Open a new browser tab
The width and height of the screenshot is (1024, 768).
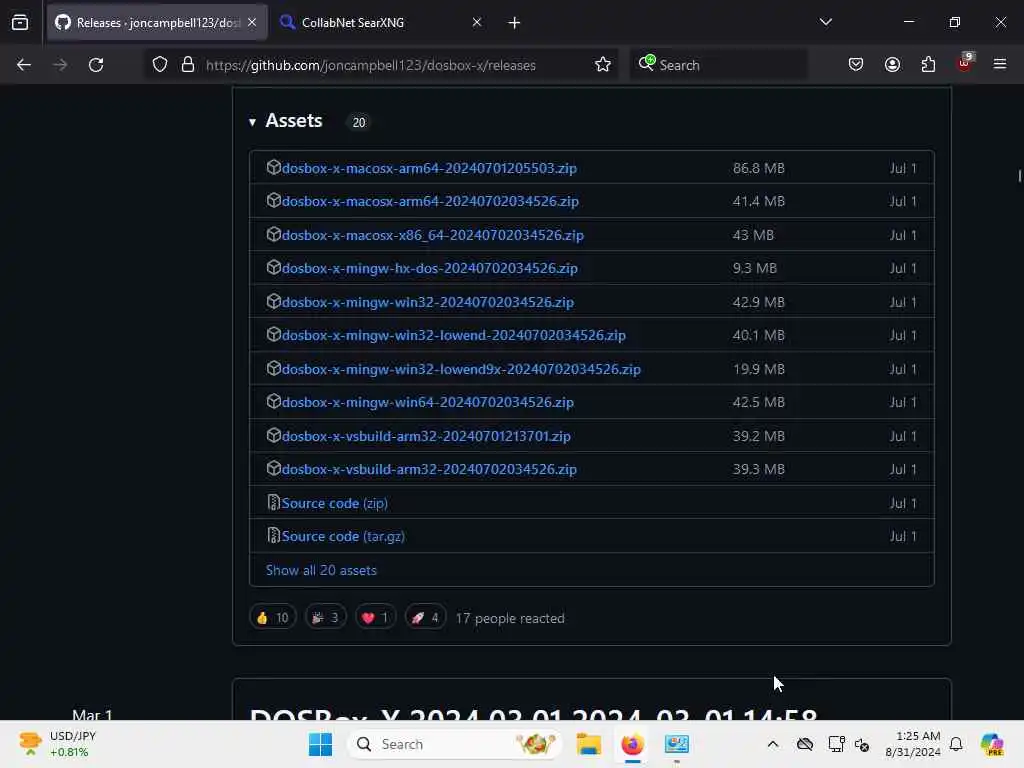point(514,23)
